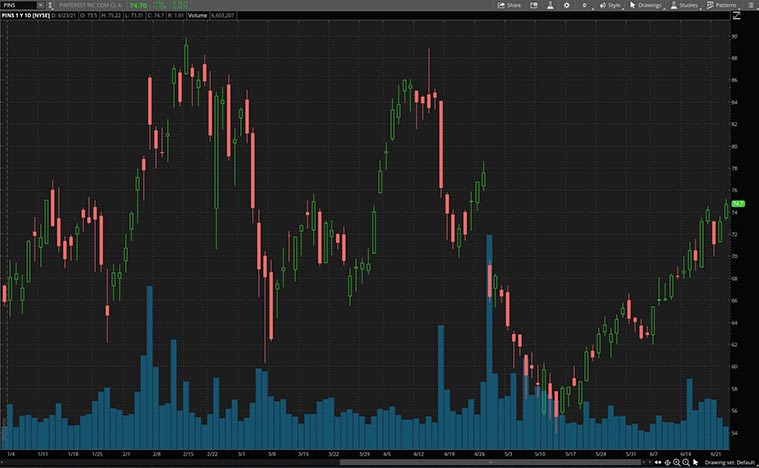Screen dimensions: 759x468
Task: Click the horizontal scrollbar below the chart
Action: (400, 463)
